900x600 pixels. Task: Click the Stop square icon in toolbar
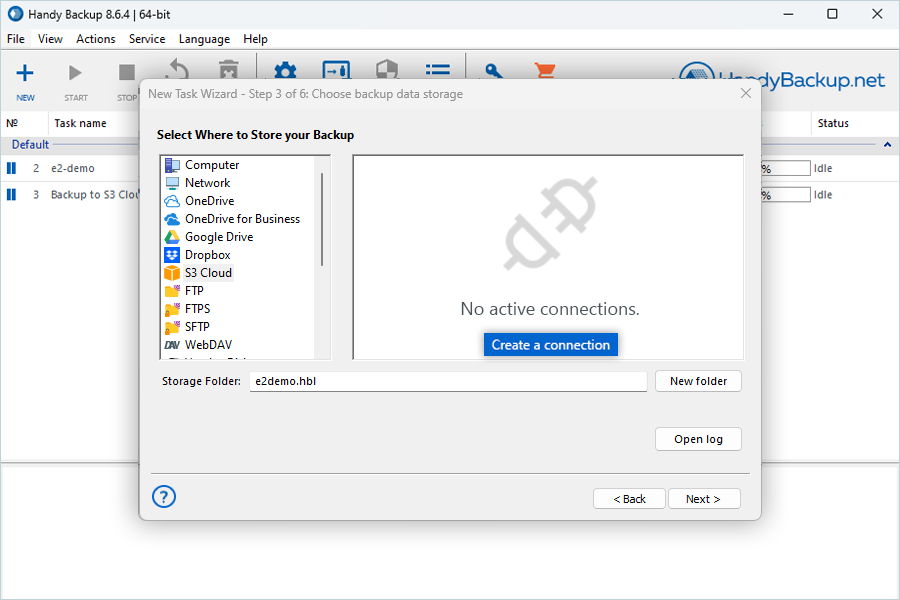pyautogui.click(x=126, y=73)
